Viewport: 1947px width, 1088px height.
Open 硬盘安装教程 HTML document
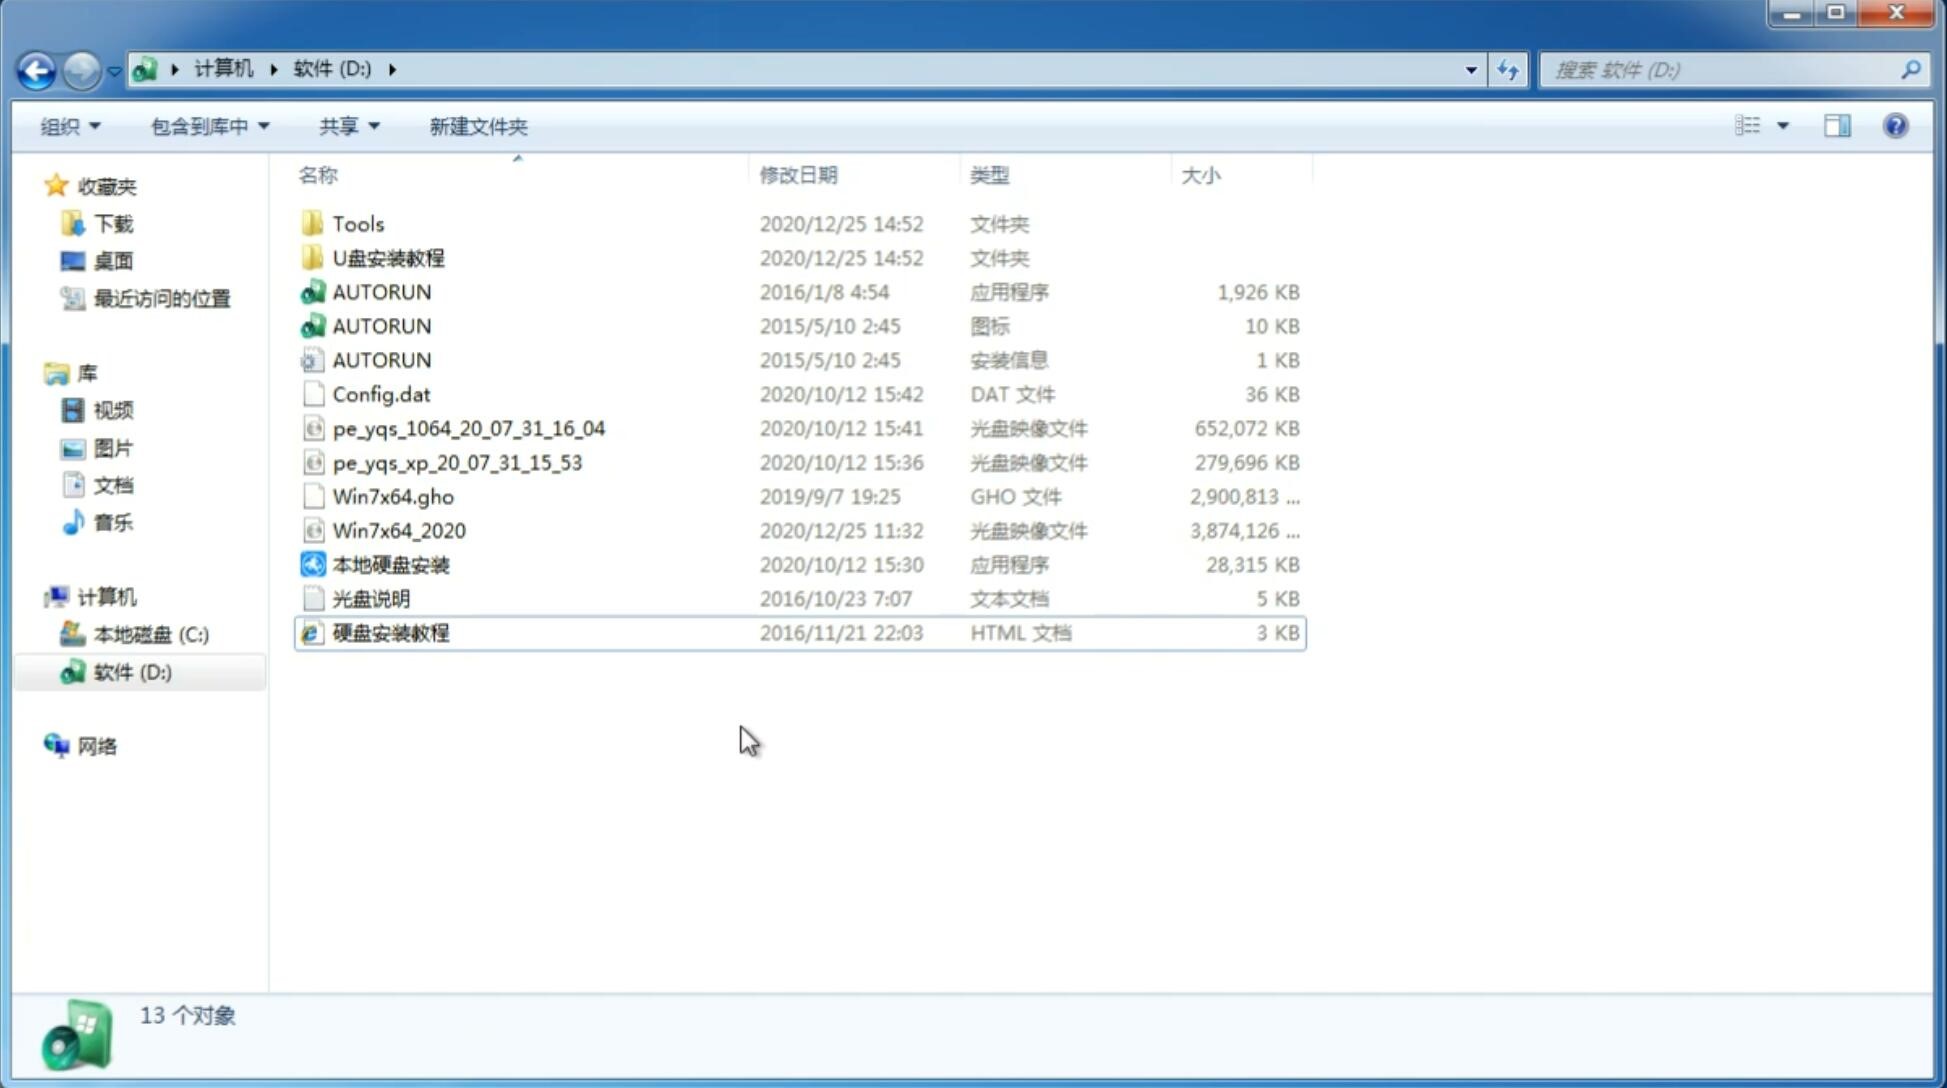(x=389, y=632)
